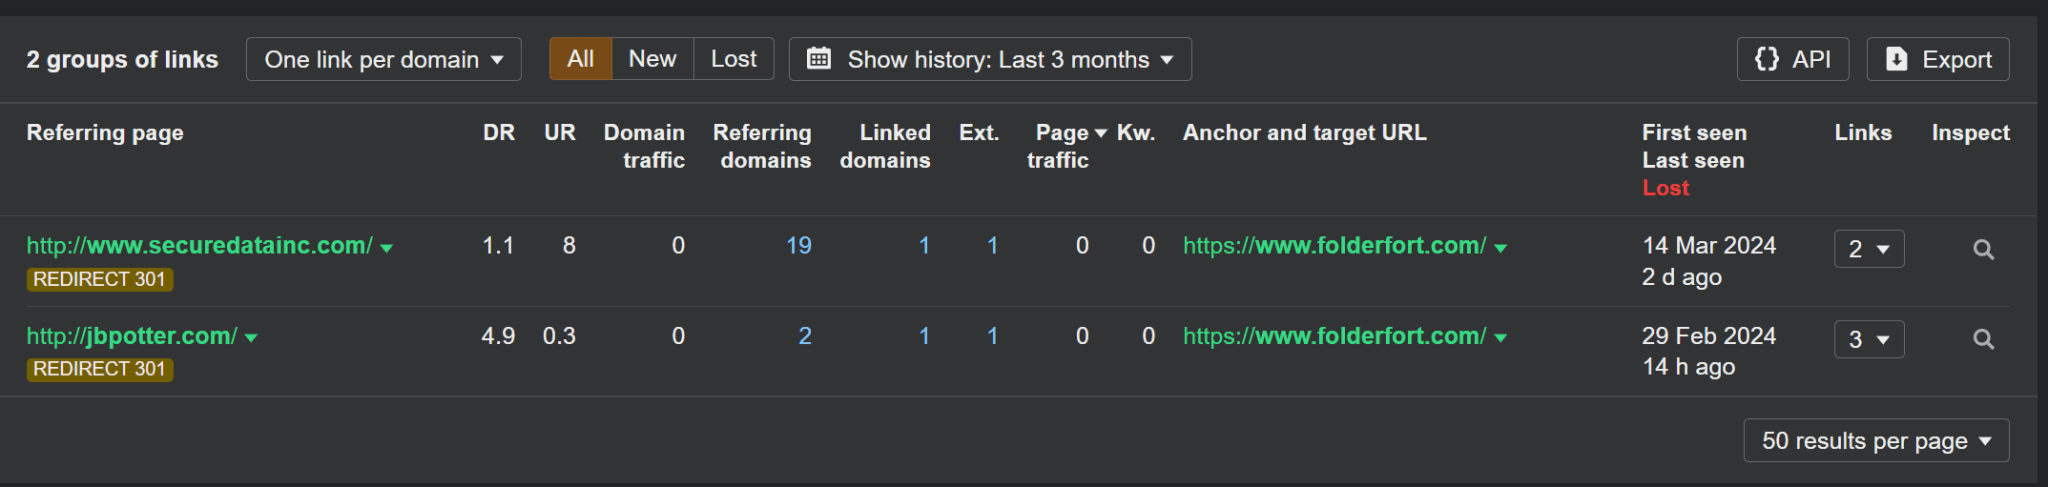Sort by the Page traffic column
Screen dimensions: 2048x487
[1062, 133]
